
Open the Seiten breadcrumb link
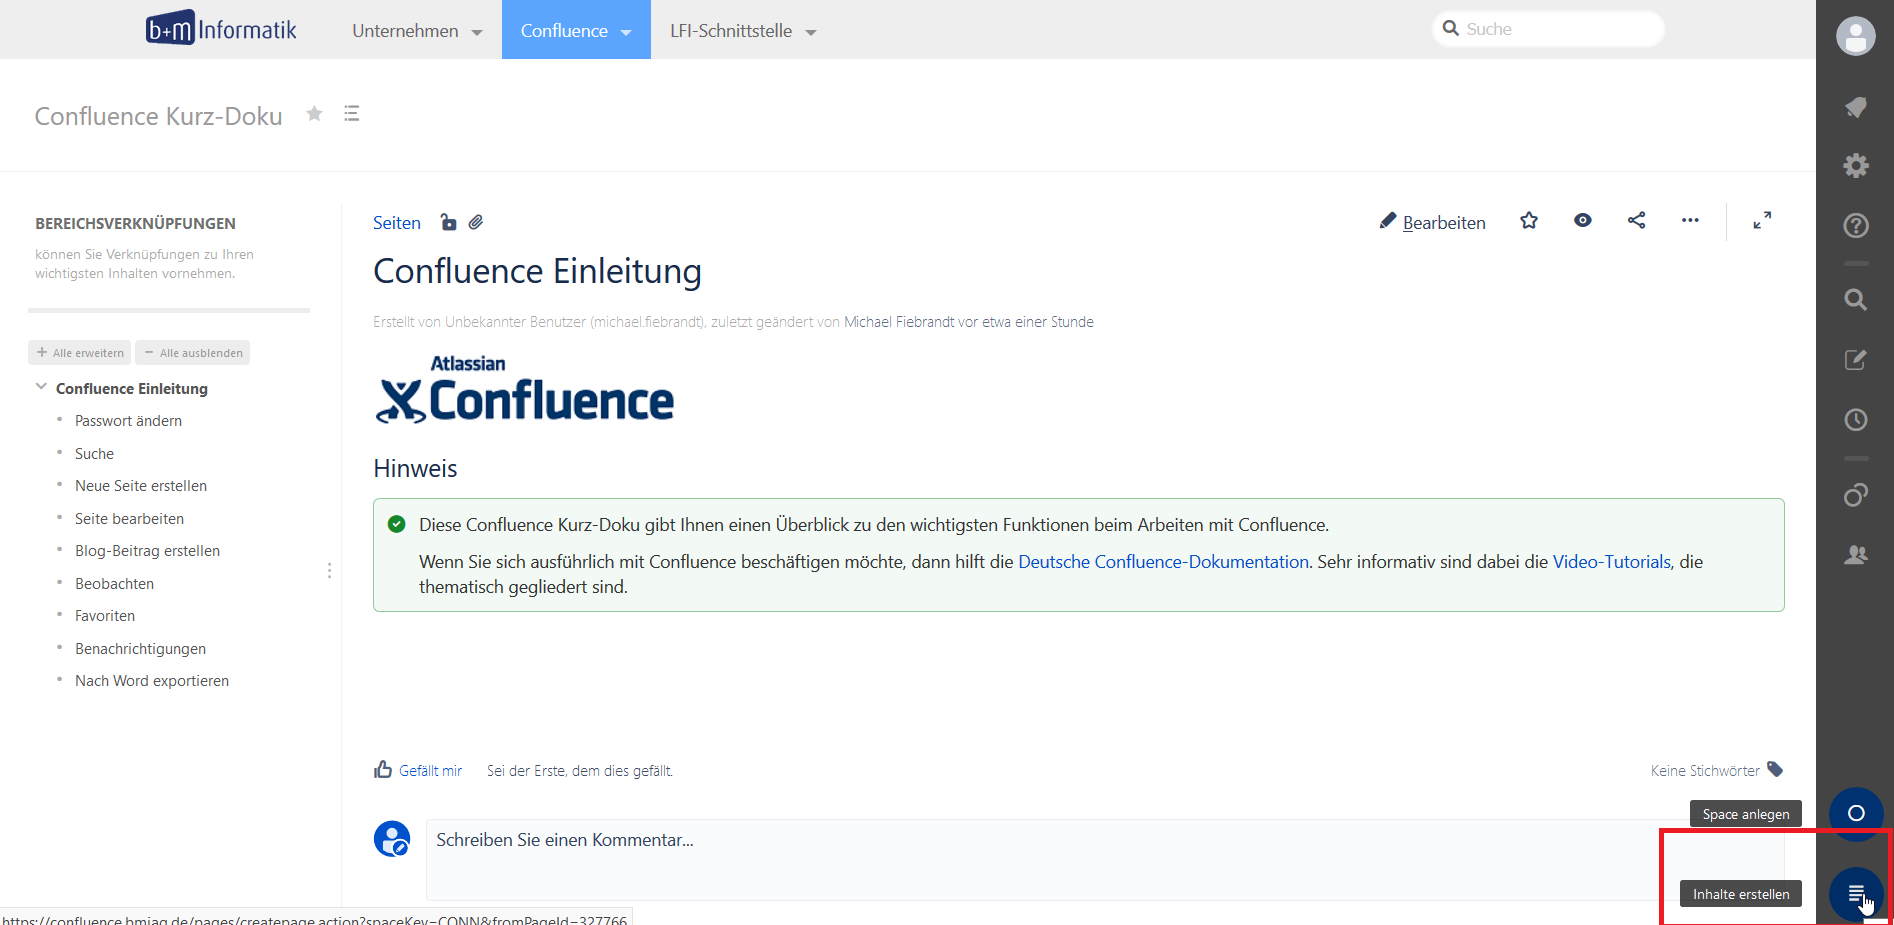tap(397, 223)
